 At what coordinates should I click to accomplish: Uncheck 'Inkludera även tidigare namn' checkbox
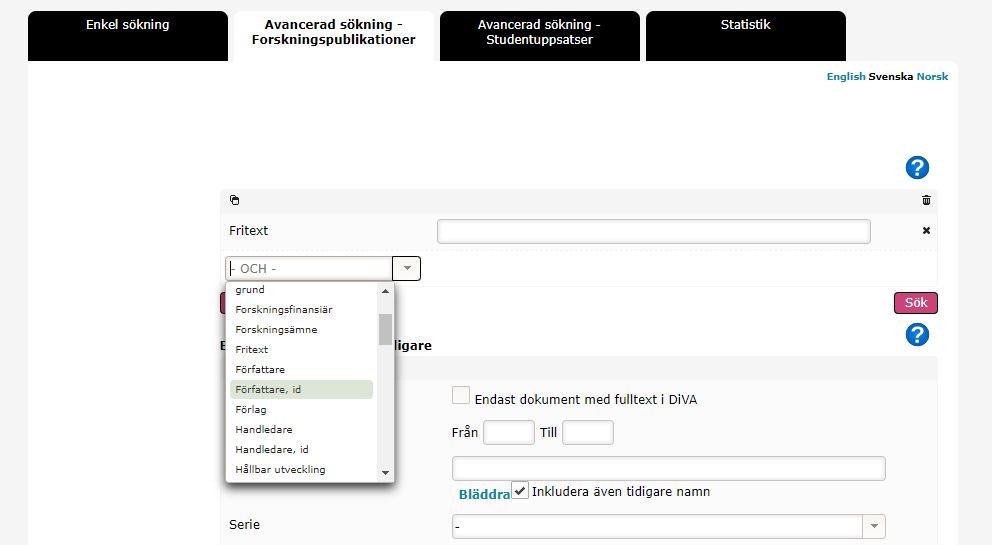point(520,490)
